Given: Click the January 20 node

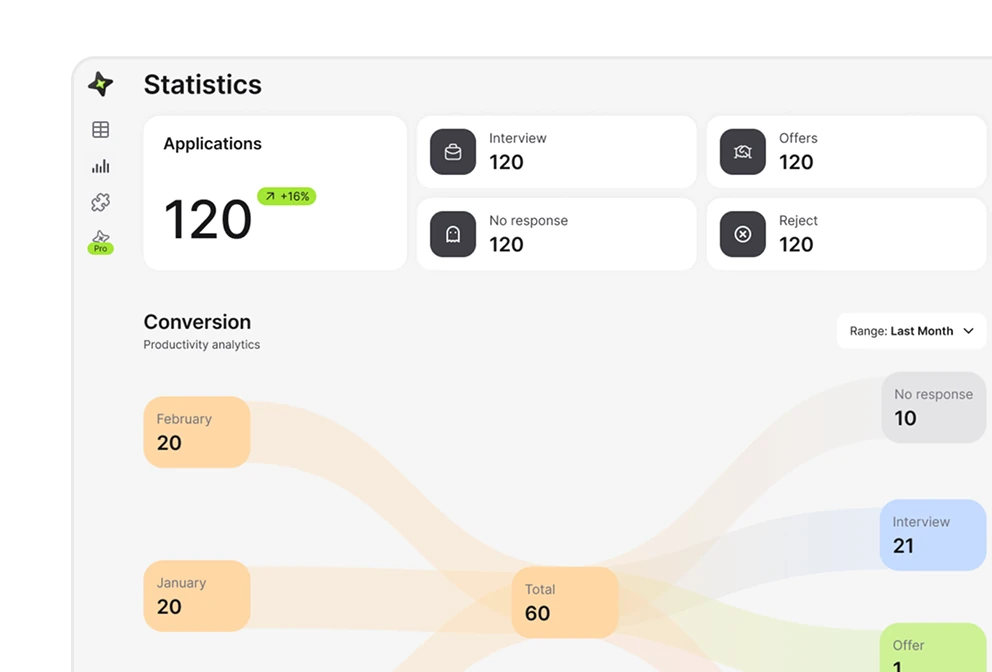Looking at the screenshot, I should (197, 596).
